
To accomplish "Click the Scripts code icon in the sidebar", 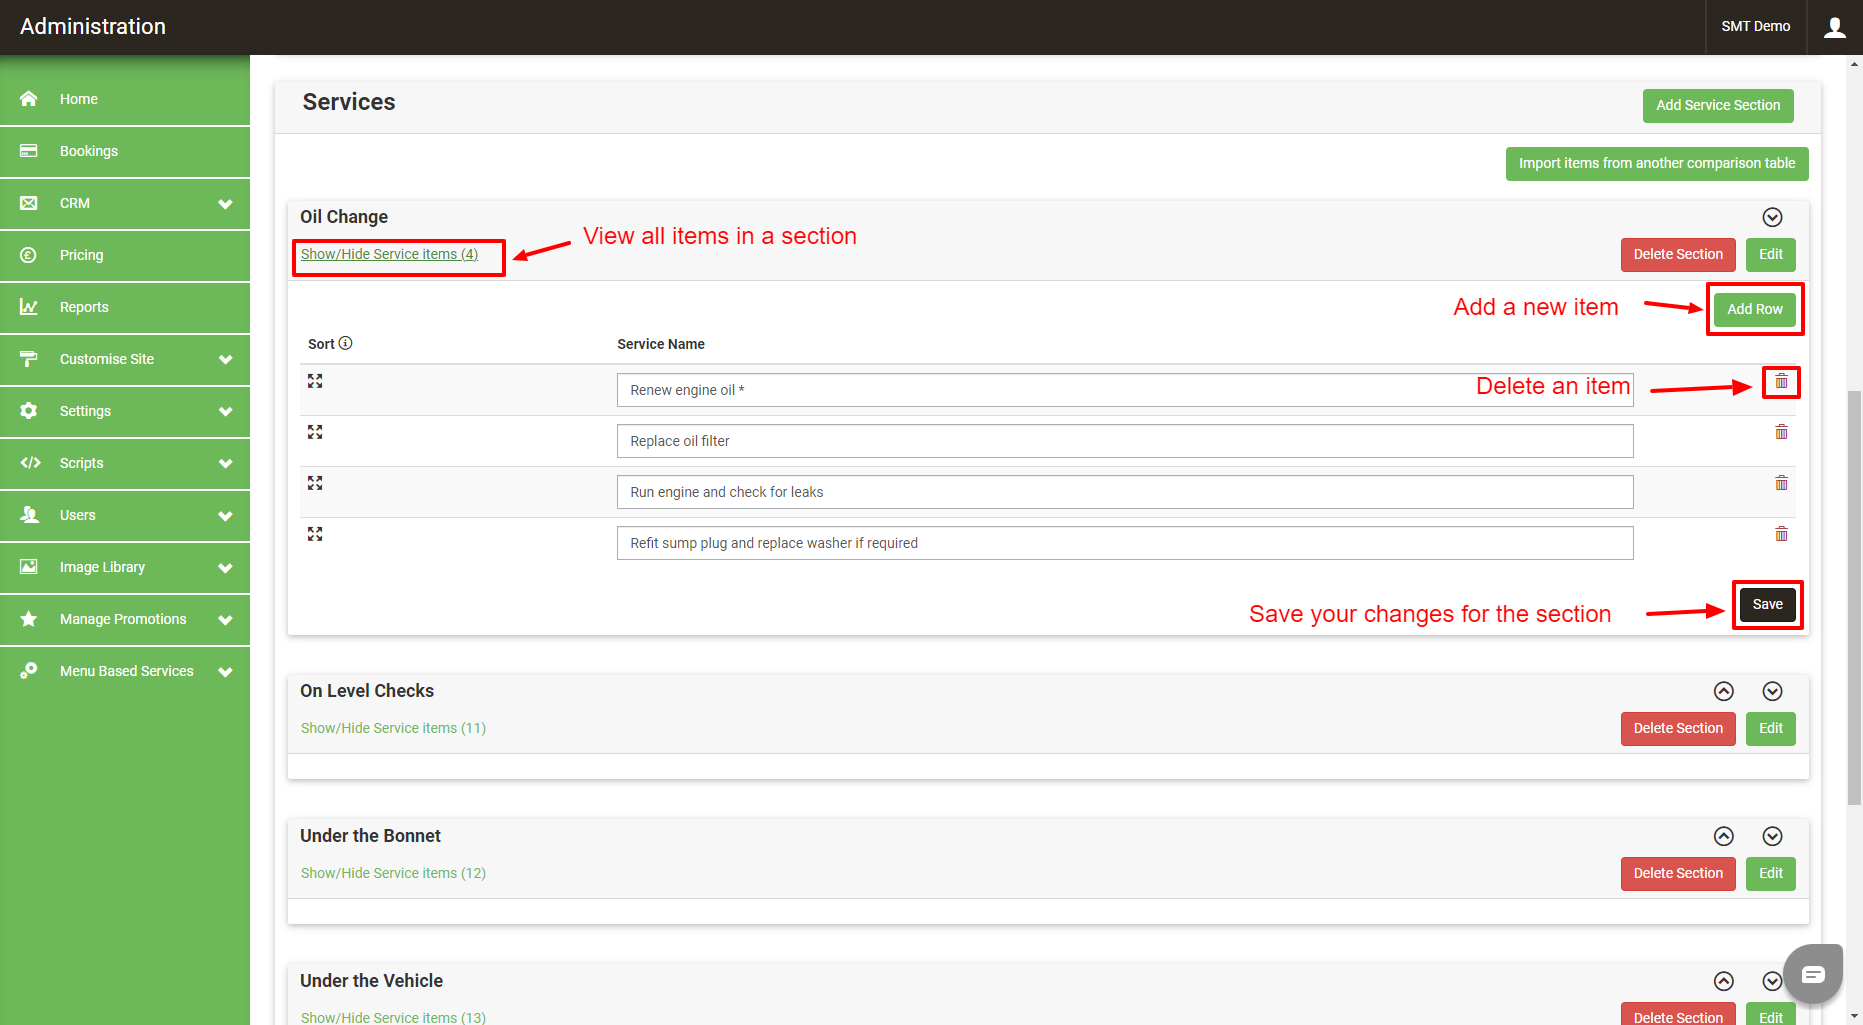I will (x=30, y=463).
